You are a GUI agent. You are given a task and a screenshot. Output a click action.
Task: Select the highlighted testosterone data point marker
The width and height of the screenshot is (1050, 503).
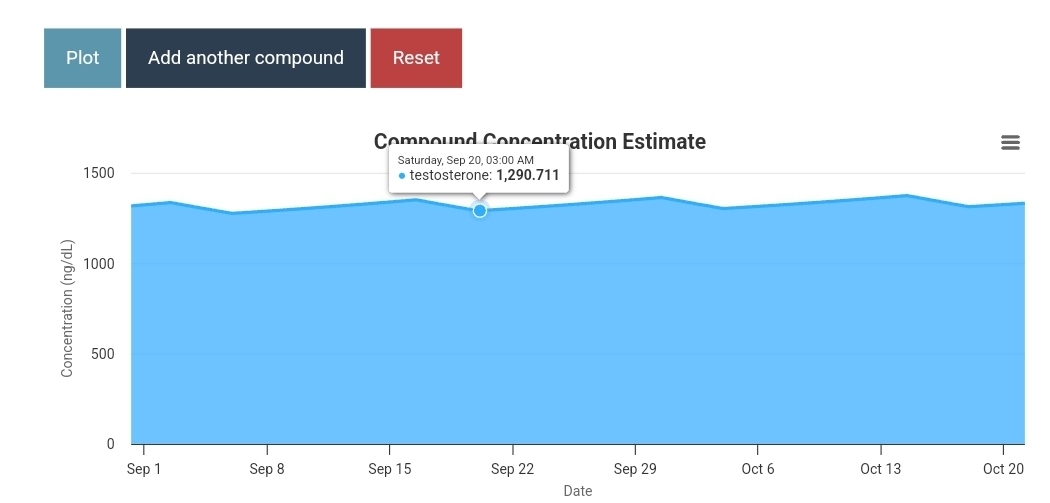[x=480, y=210]
